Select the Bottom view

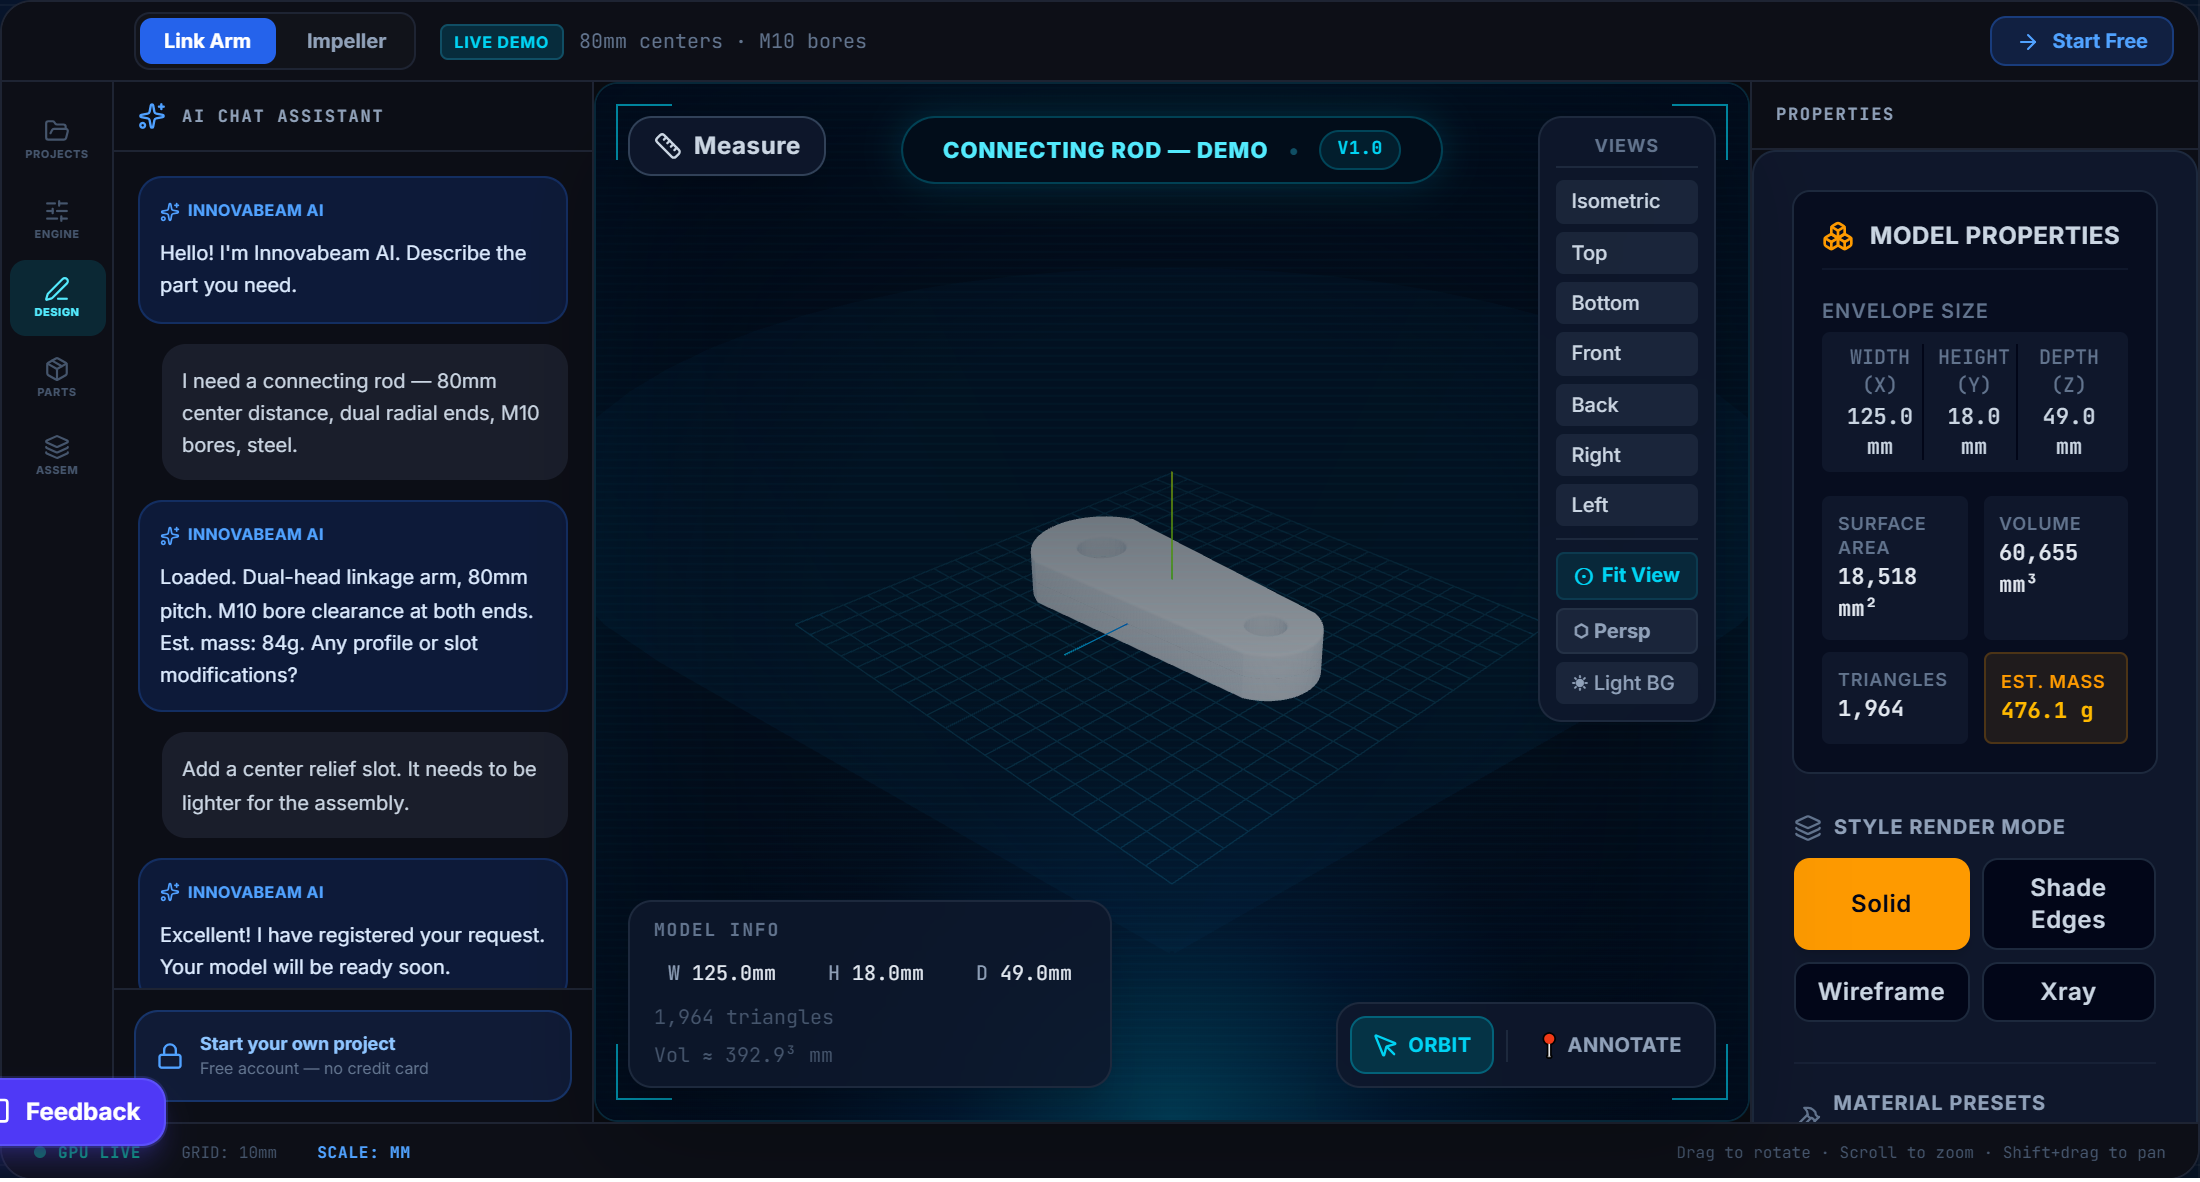[x=1626, y=303]
